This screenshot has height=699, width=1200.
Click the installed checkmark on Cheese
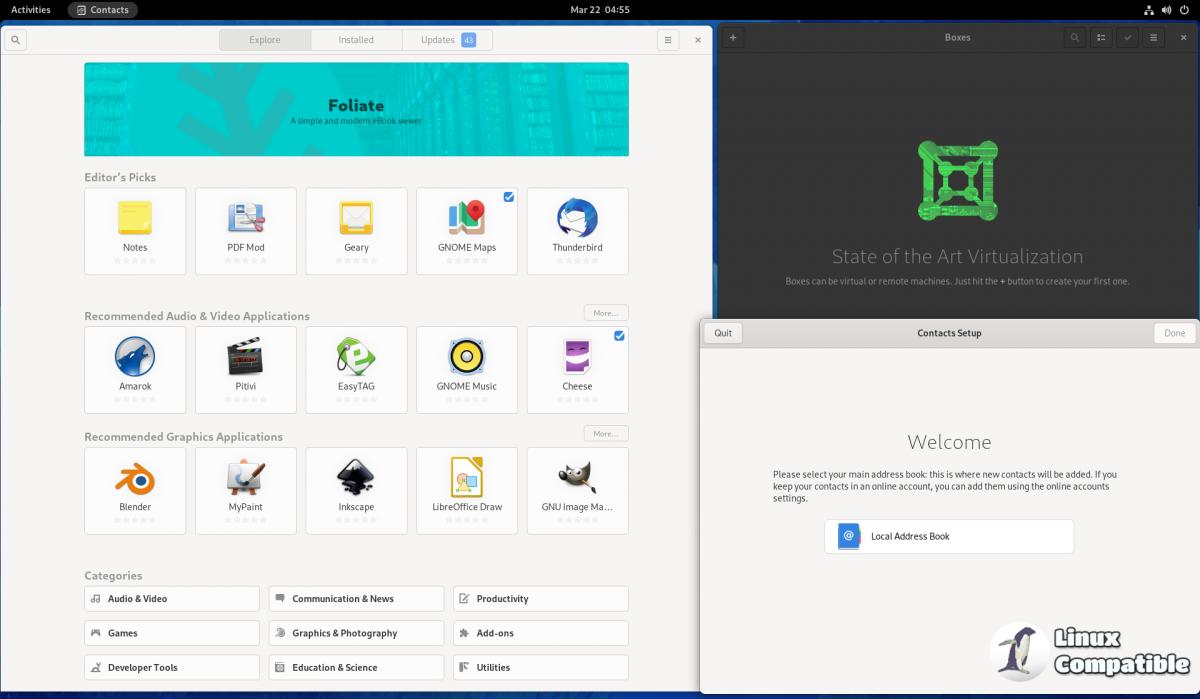click(619, 336)
